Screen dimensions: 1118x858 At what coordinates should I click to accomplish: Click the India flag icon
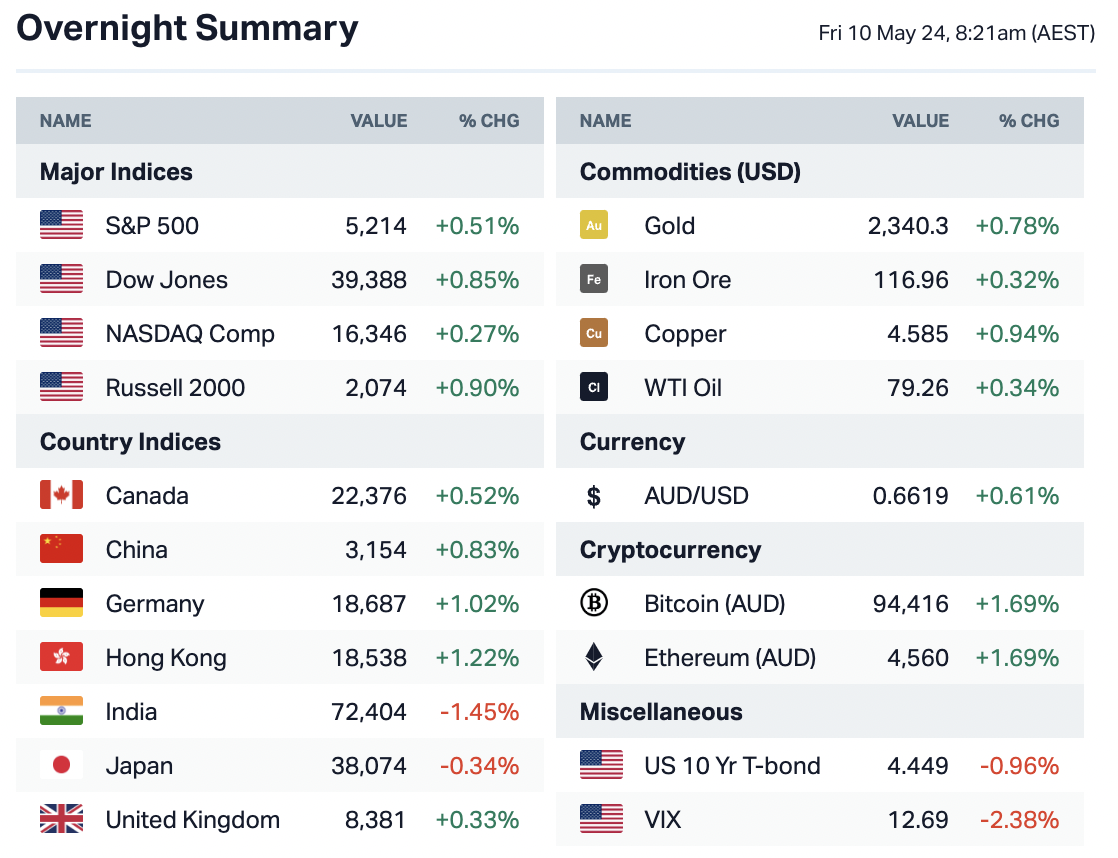(x=61, y=712)
